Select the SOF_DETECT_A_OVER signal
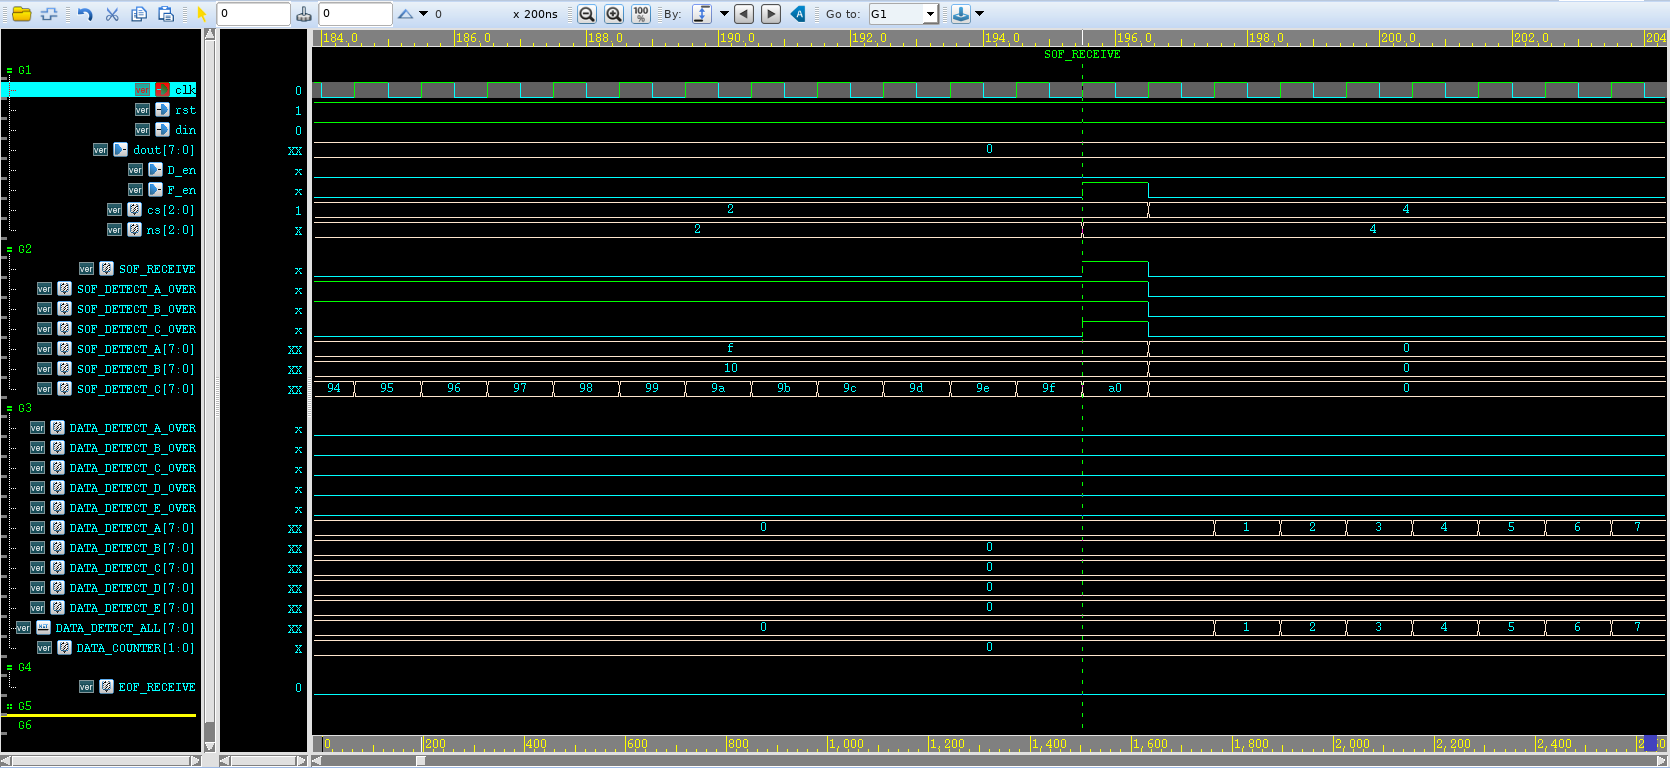 136,289
